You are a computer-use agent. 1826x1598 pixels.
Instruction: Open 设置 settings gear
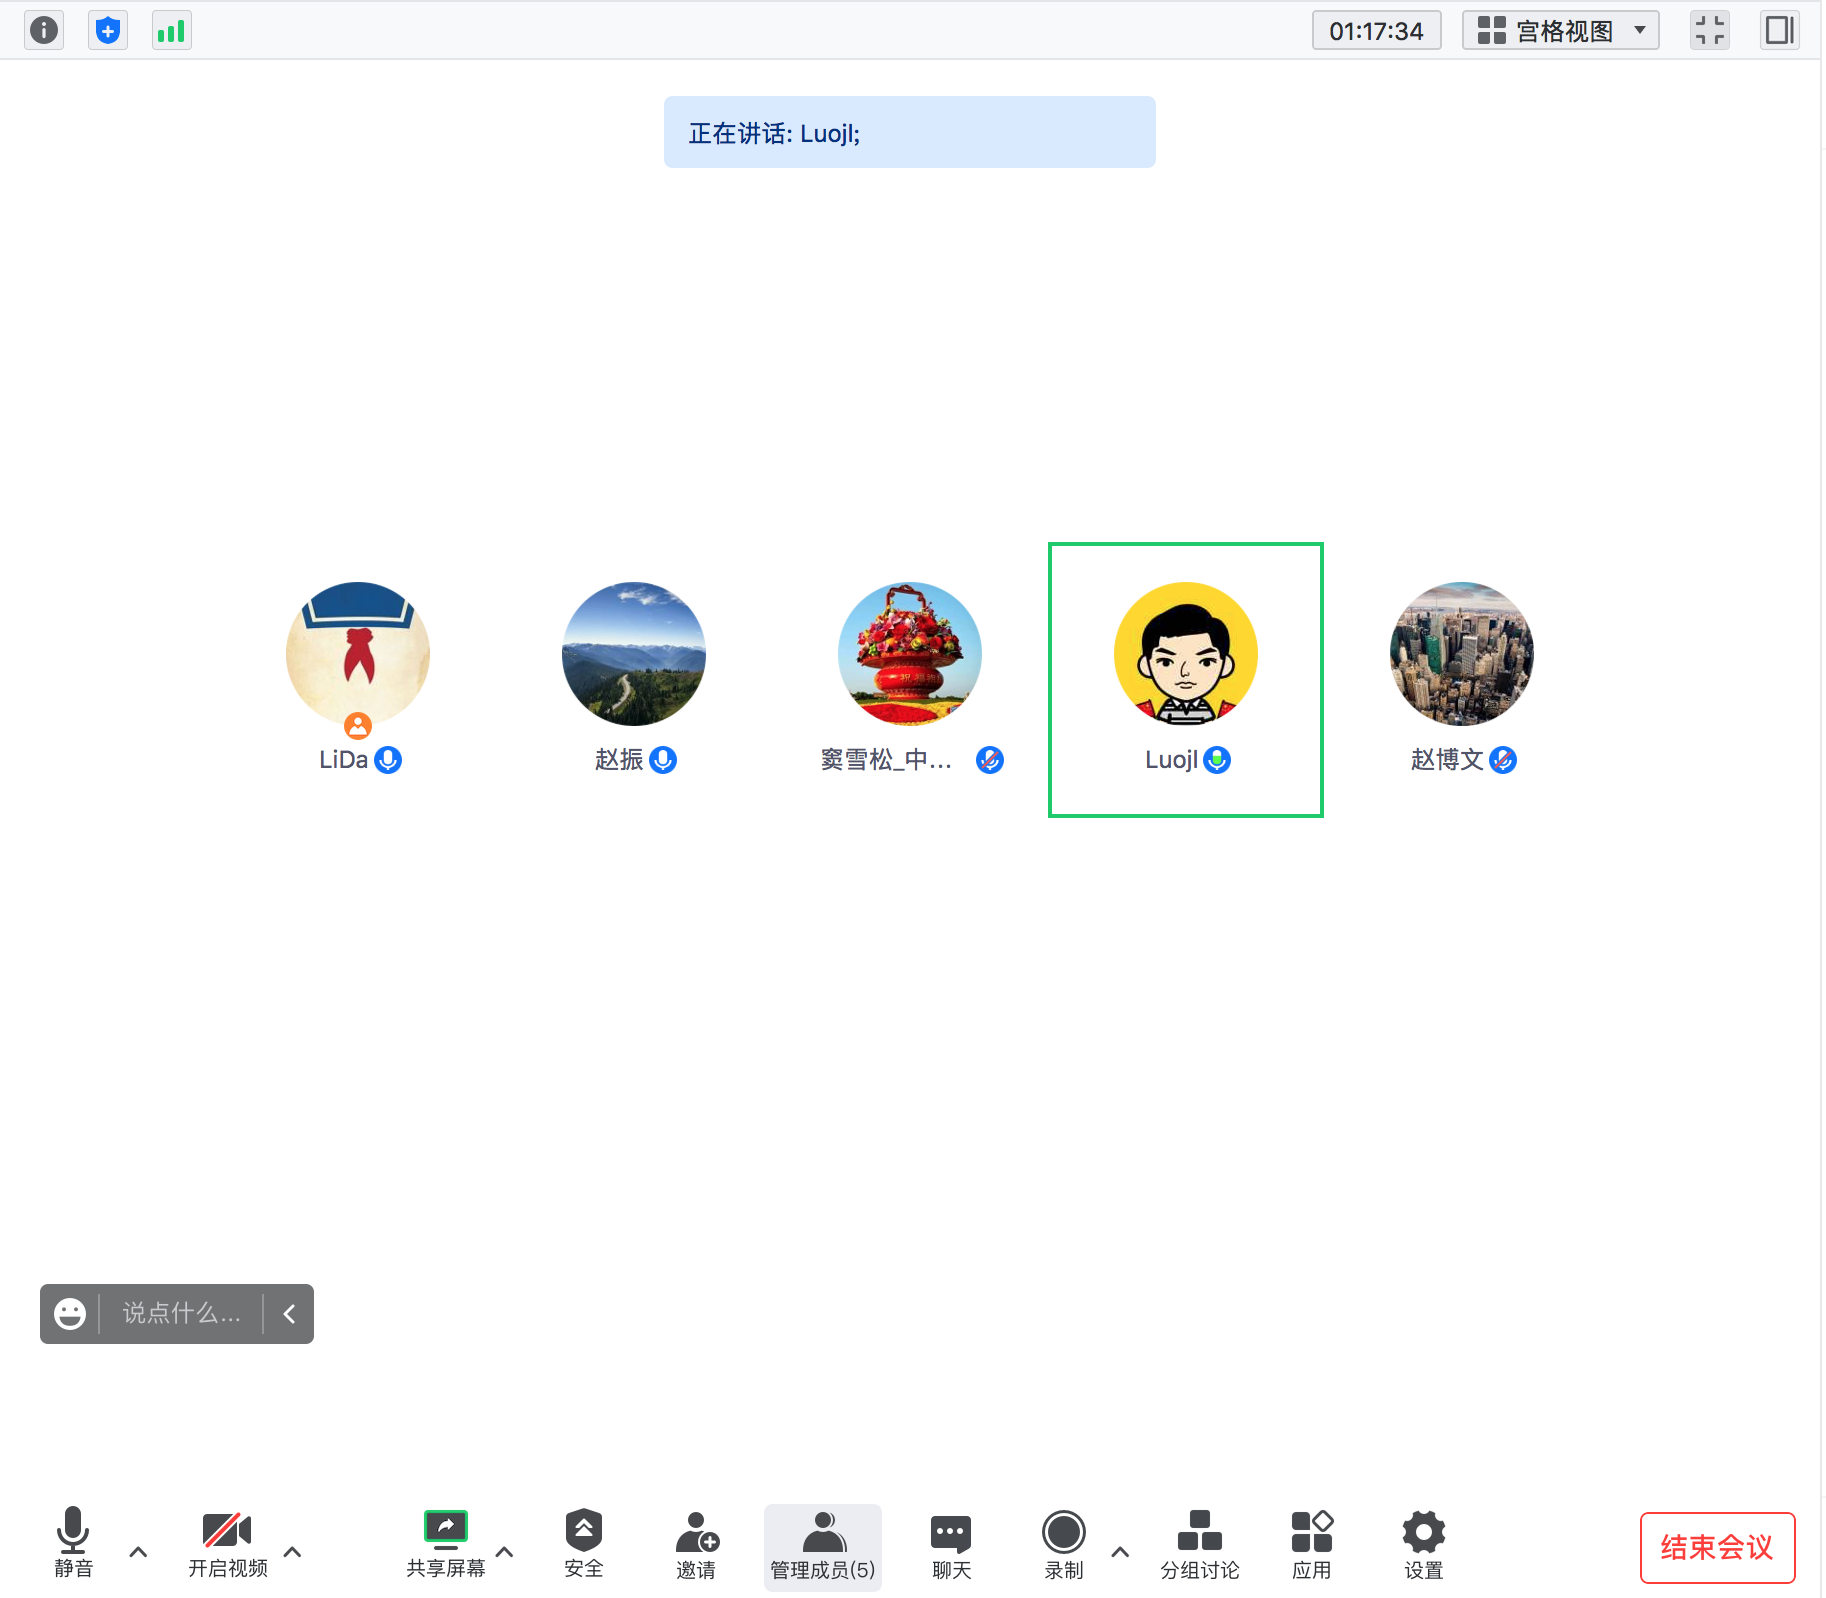pyautogui.click(x=1423, y=1543)
